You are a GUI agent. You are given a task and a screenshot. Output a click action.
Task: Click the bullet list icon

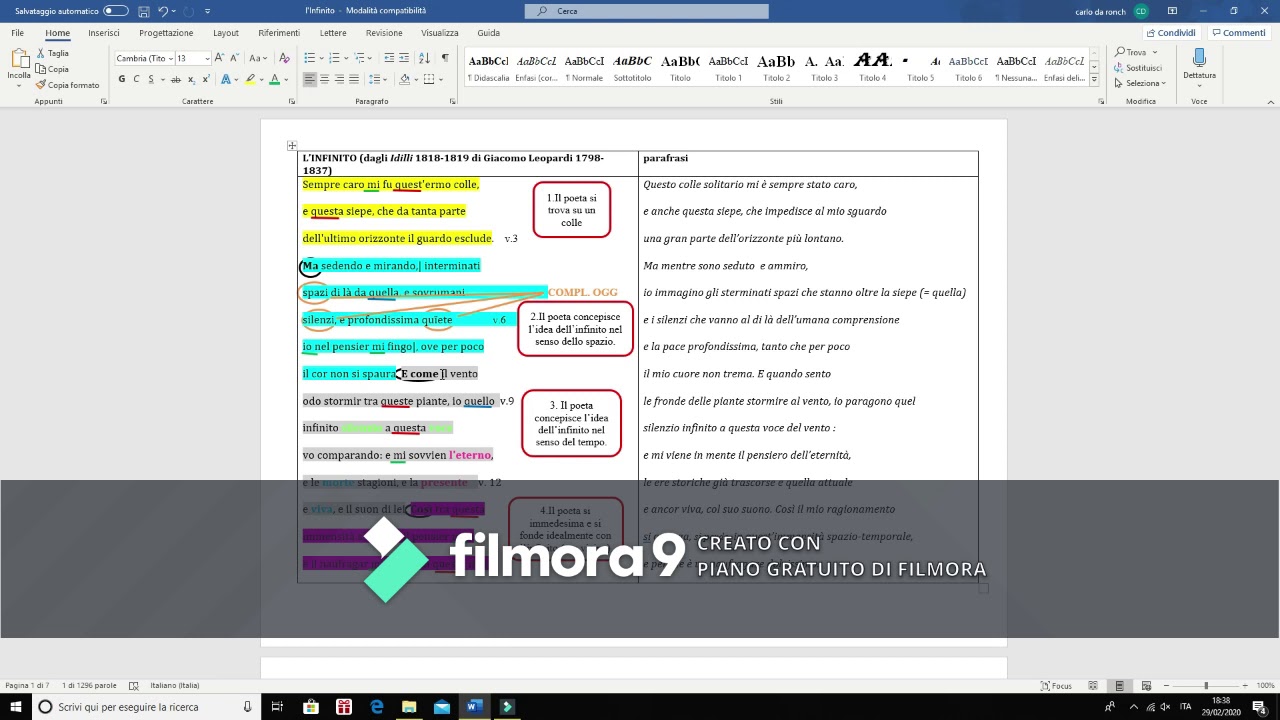click(x=309, y=58)
